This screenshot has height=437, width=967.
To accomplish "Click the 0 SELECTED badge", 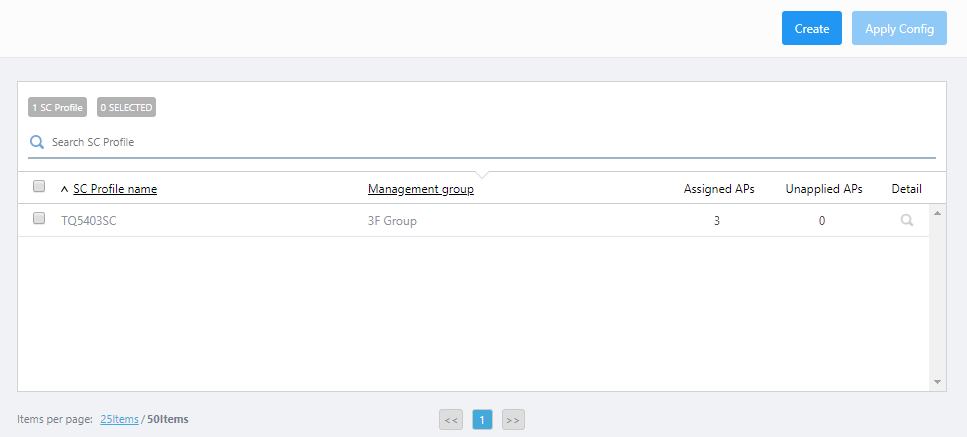I will click(x=126, y=107).
